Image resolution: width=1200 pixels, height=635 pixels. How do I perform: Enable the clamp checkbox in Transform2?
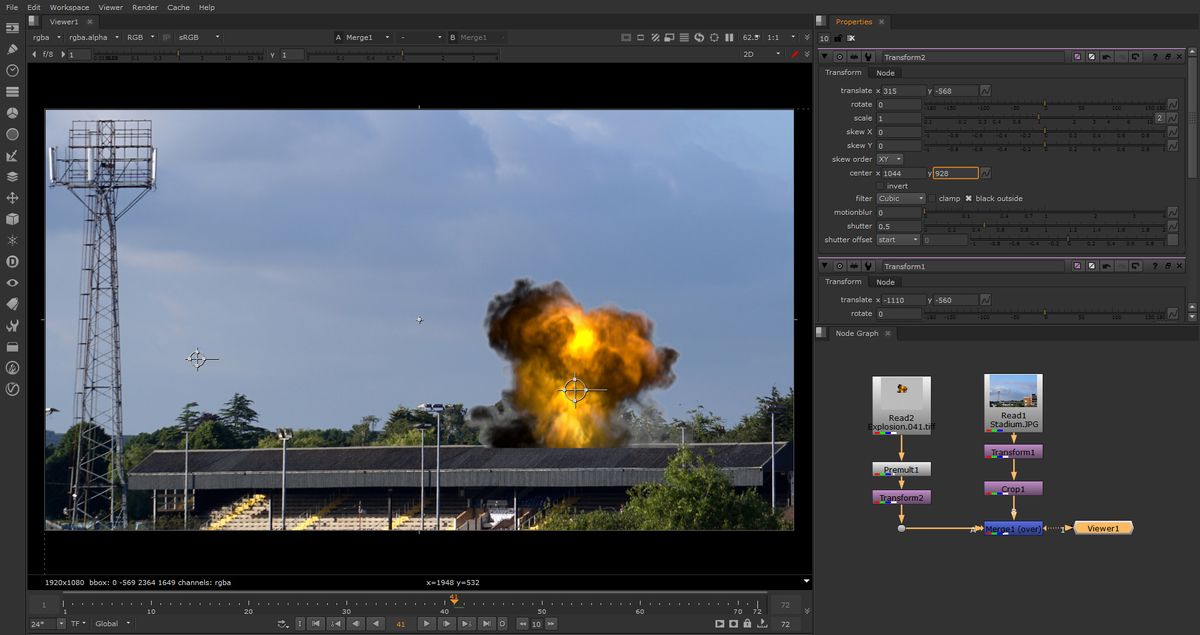(x=932, y=198)
